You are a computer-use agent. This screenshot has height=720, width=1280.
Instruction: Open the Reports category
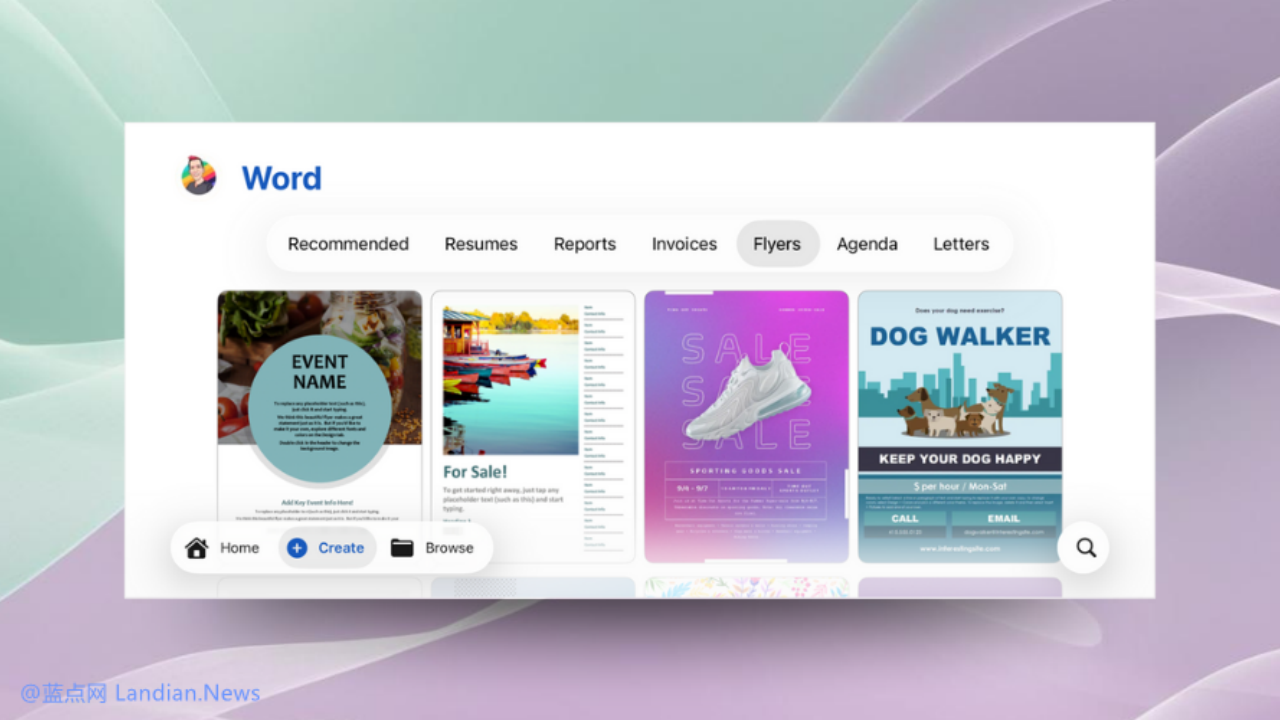[585, 244]
